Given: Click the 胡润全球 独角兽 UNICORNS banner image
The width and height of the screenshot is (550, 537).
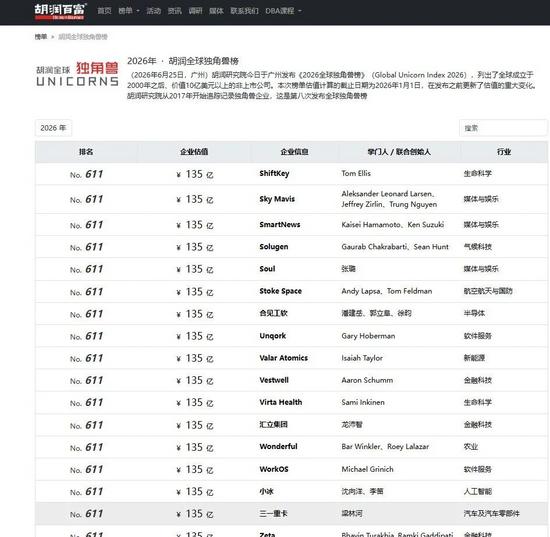Looking at the screenshot, I should [x=78, y=75].
